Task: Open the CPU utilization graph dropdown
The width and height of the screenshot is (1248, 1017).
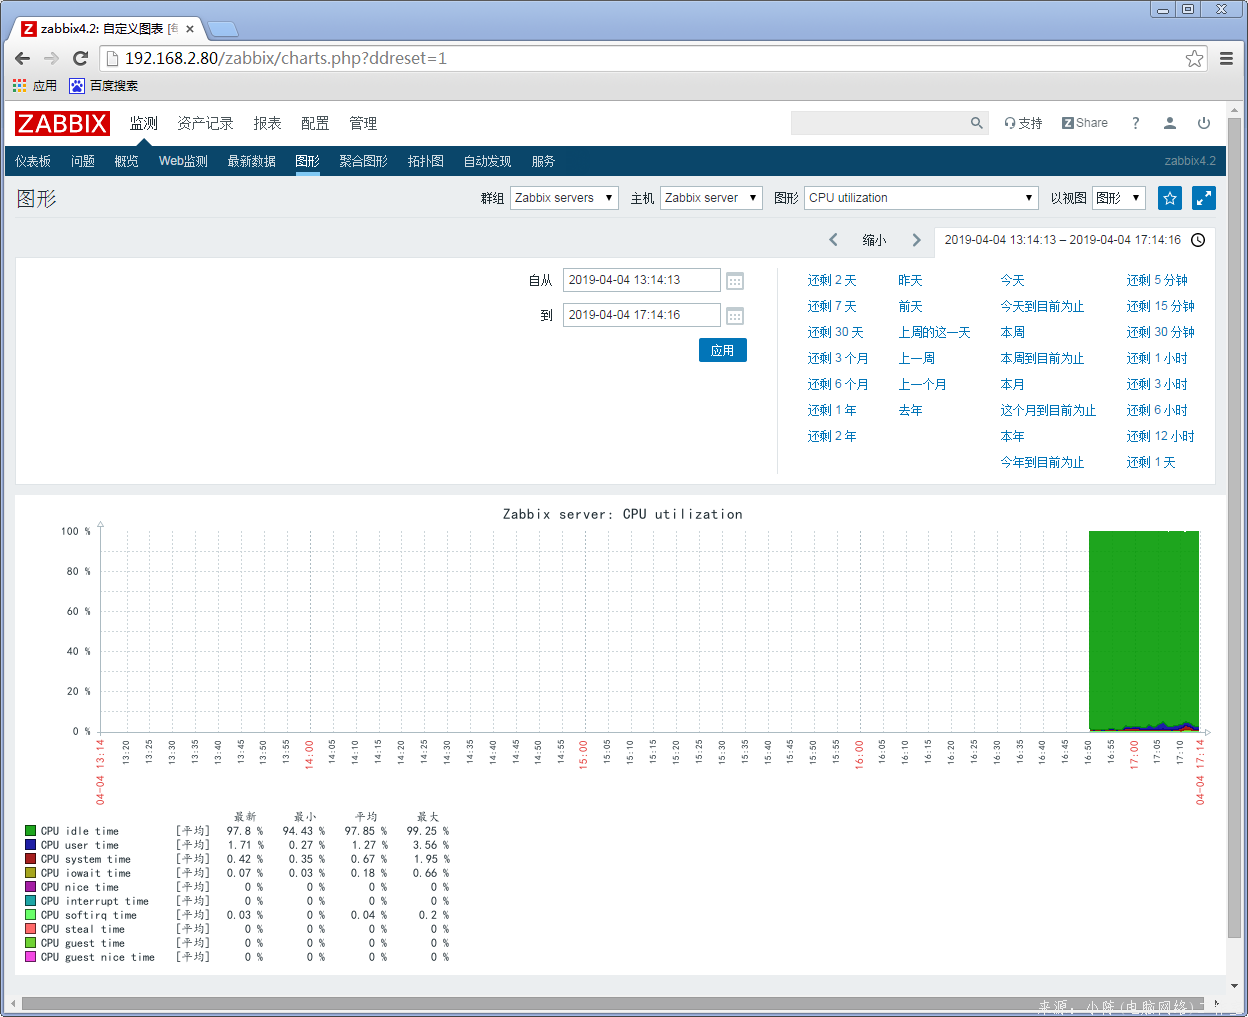Action: coord(921,198)
